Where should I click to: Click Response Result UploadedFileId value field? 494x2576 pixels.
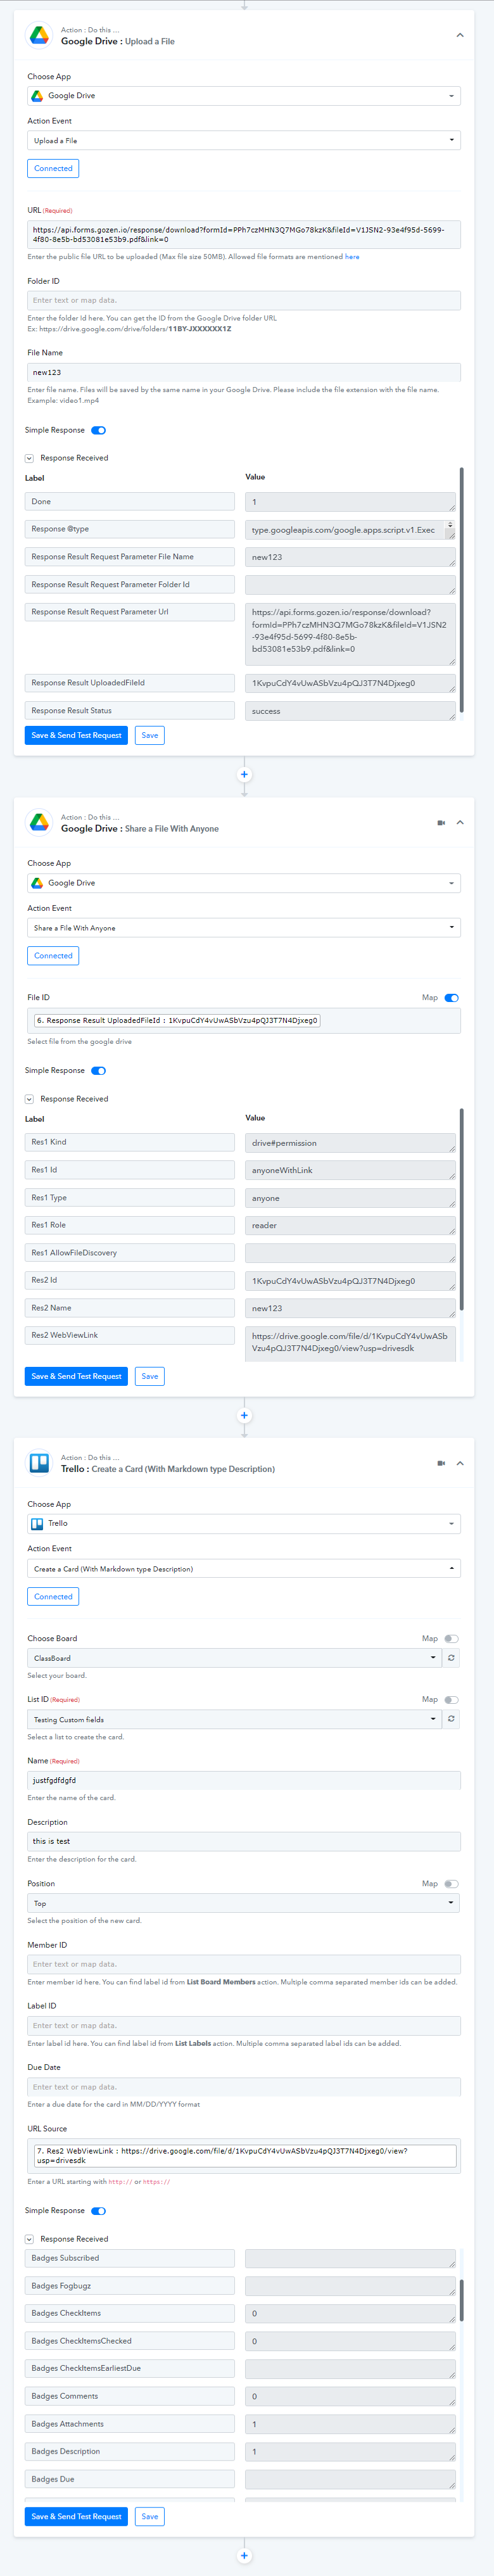point(350,684)
